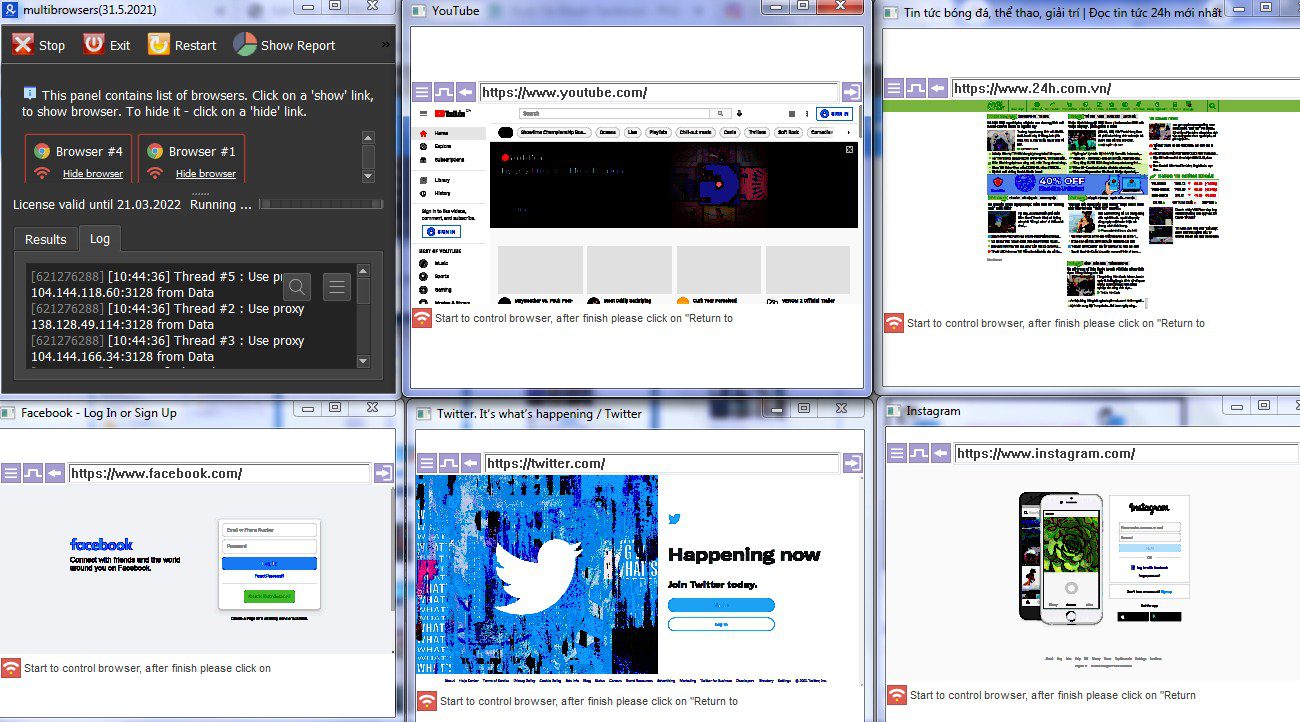Screen dimensions: 1300x722
Task: Click the blue Twitter sign up button
Action: point(721,605)
